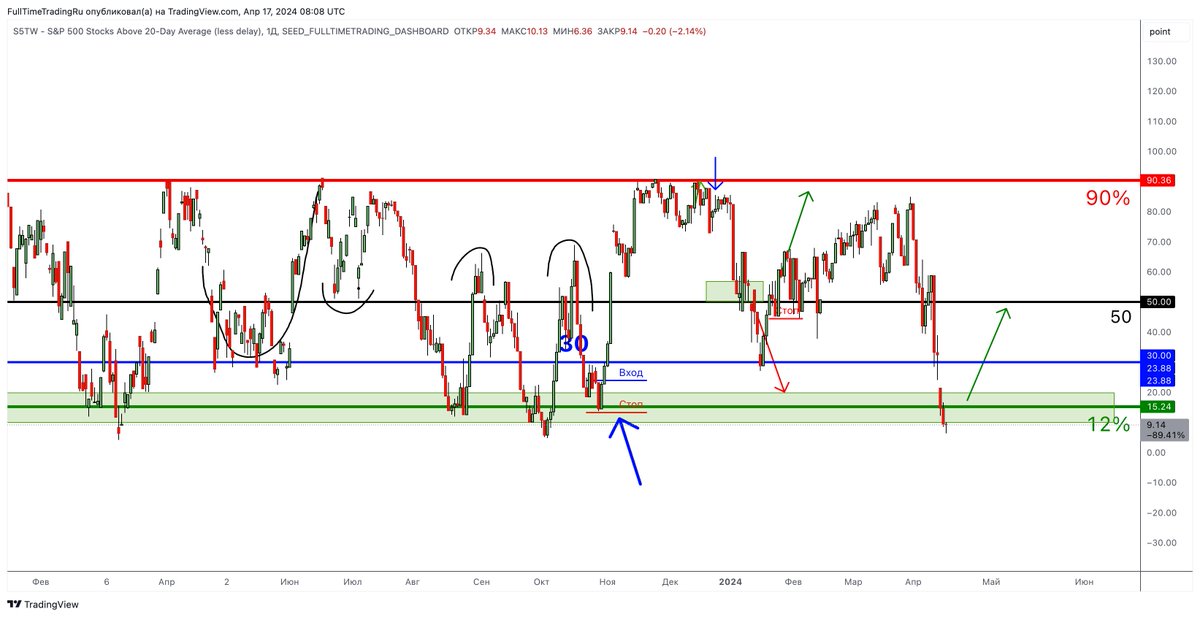The width and height of the screenshot is (1200, 617).
Task: Select the black 50.00 price label
Action: tap(1160, 301)
